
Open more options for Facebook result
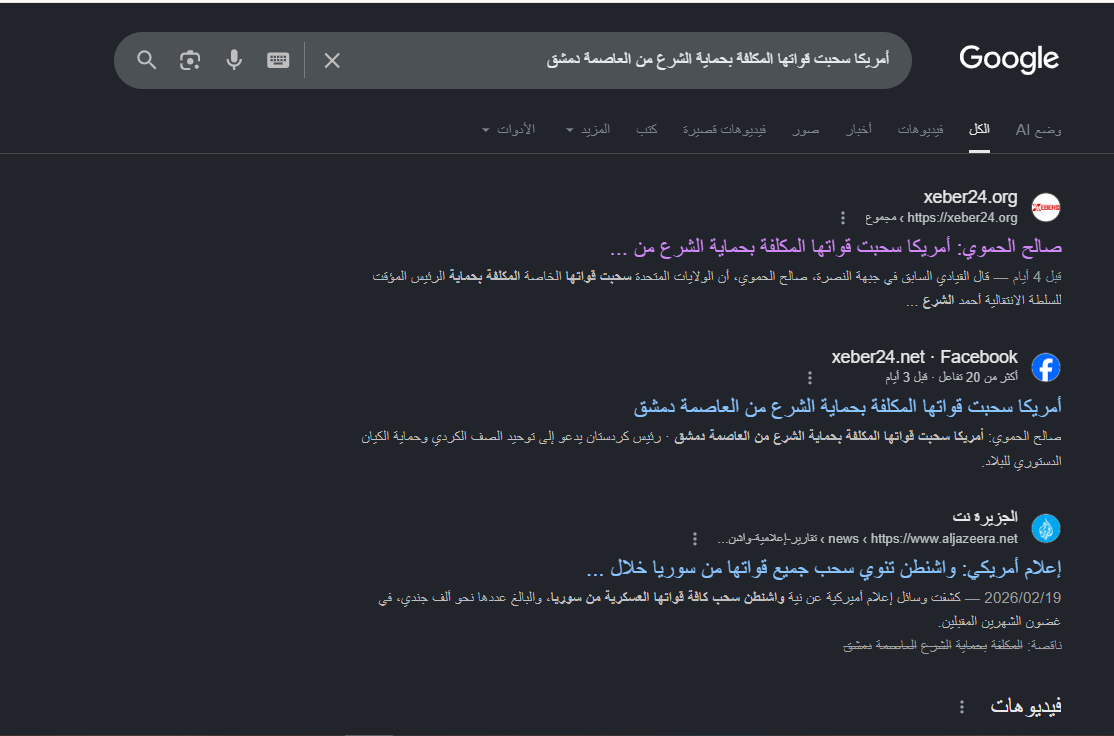click(809, 377)
